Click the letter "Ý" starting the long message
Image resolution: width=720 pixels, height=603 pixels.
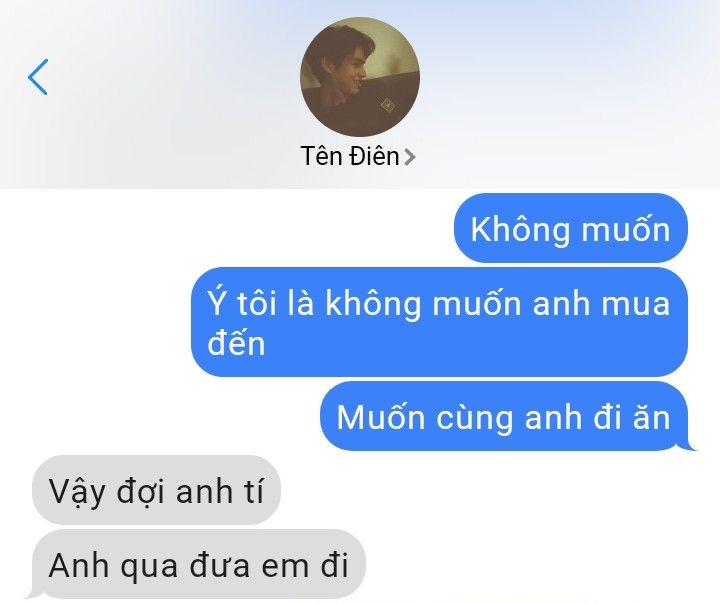point(217,302)
